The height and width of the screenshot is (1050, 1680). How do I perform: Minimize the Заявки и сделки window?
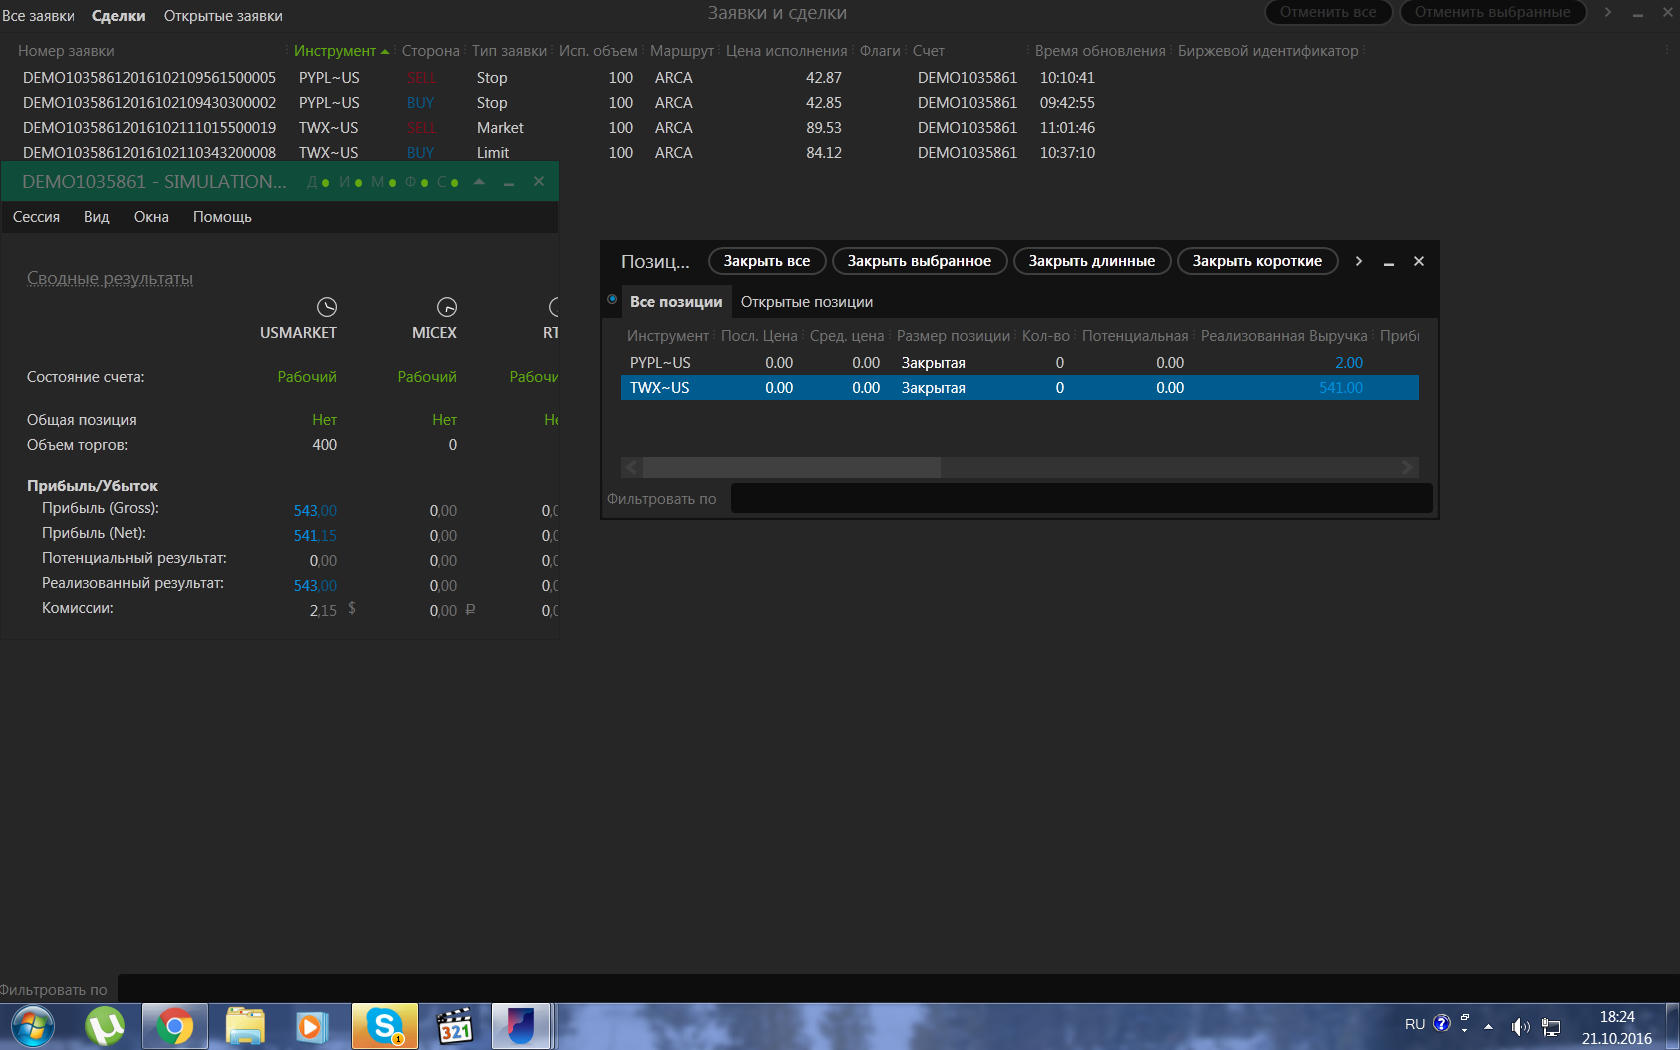[1638, 13]
